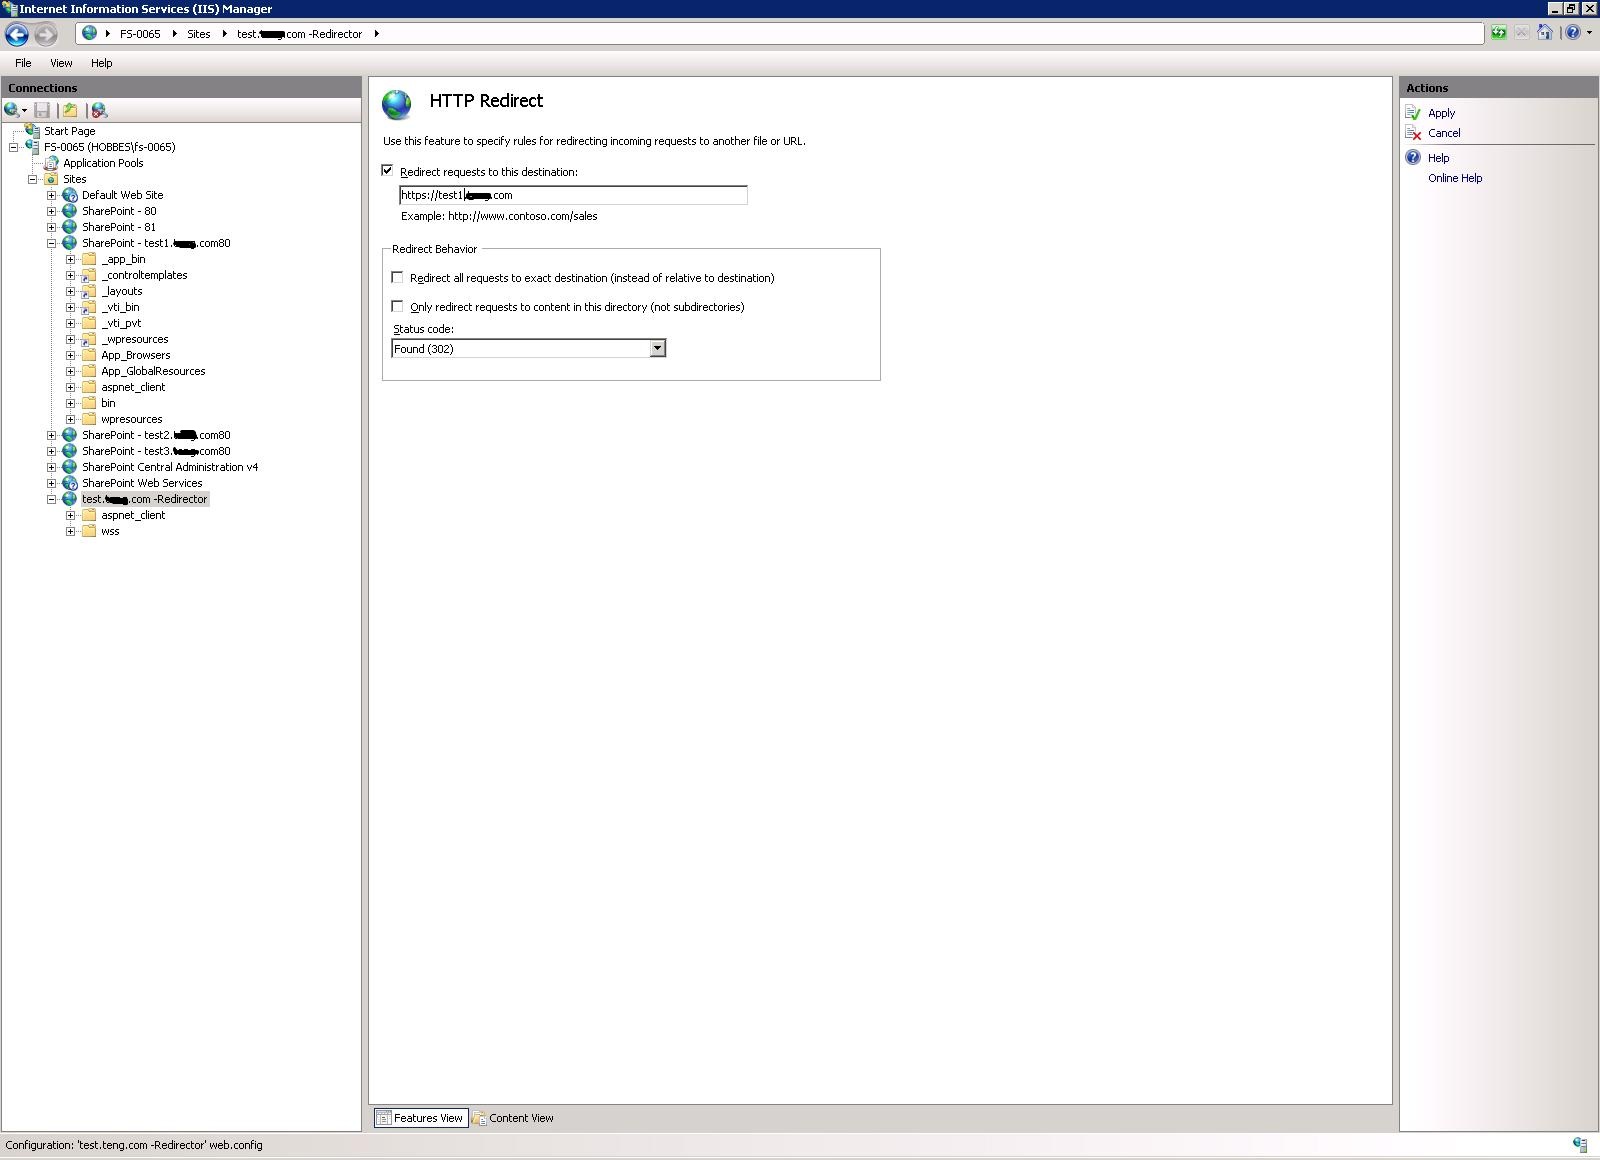Switch to the Content View tab
Viewport: 1600px width, 1160px height.
[x=513, y=1118]
